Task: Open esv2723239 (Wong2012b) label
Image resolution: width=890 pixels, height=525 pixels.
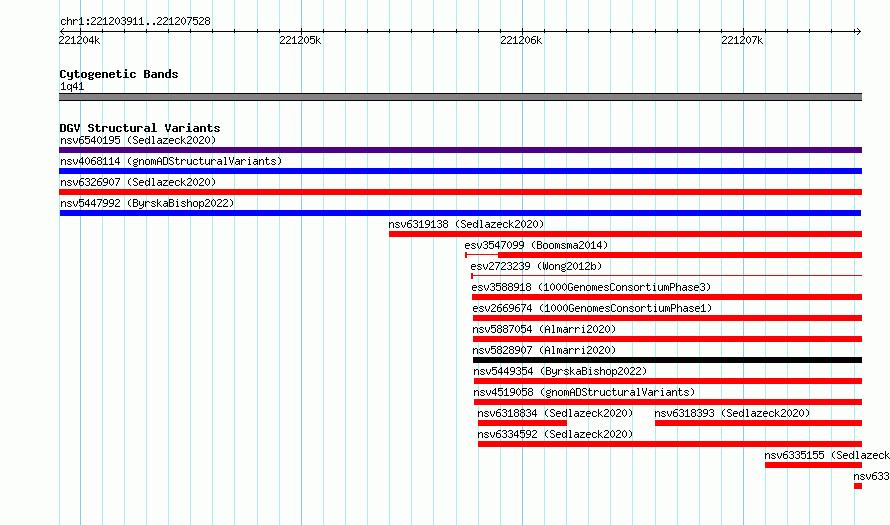Action: coord(536,266)
